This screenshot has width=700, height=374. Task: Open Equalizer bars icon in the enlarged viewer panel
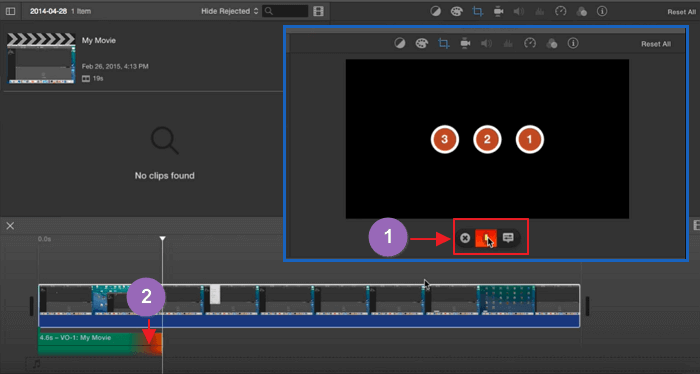point(508,43)
